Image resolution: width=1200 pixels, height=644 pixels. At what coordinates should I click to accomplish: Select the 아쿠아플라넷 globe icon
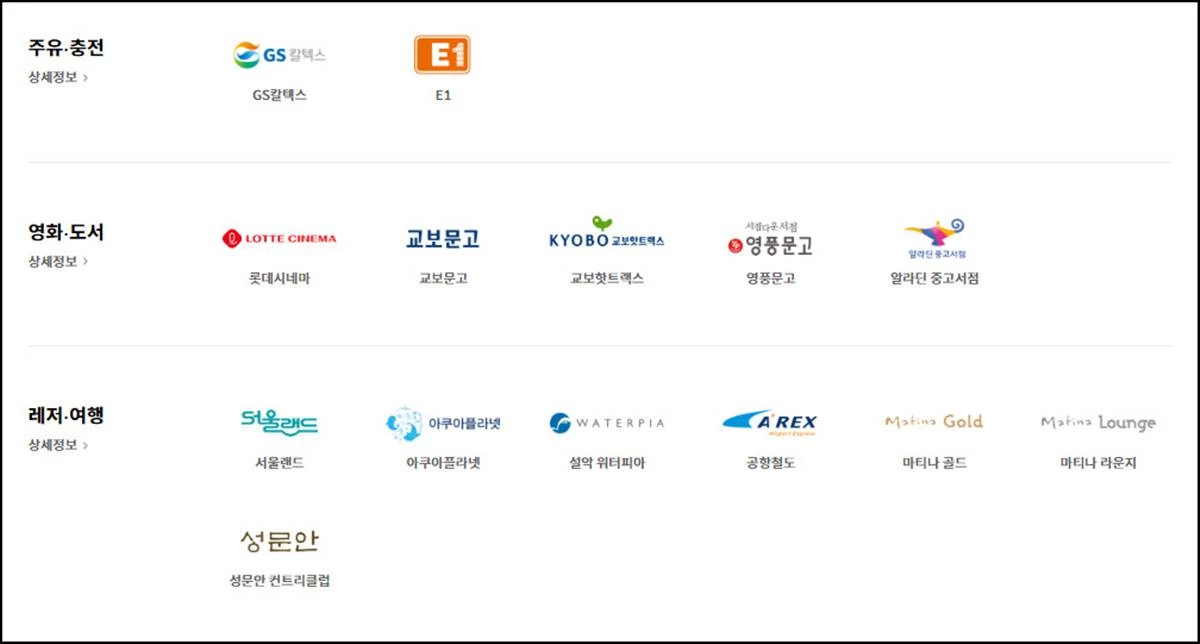coord(443,421)
